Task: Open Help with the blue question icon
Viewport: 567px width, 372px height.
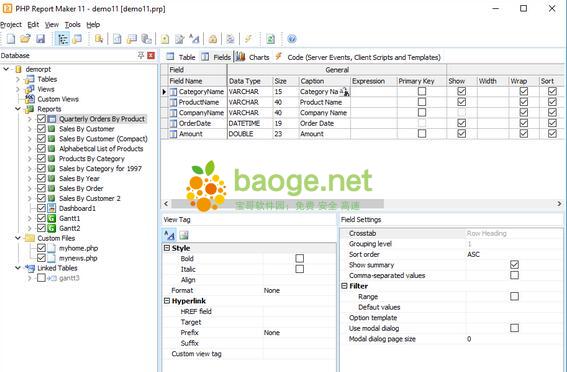Action: click(292, 39)
